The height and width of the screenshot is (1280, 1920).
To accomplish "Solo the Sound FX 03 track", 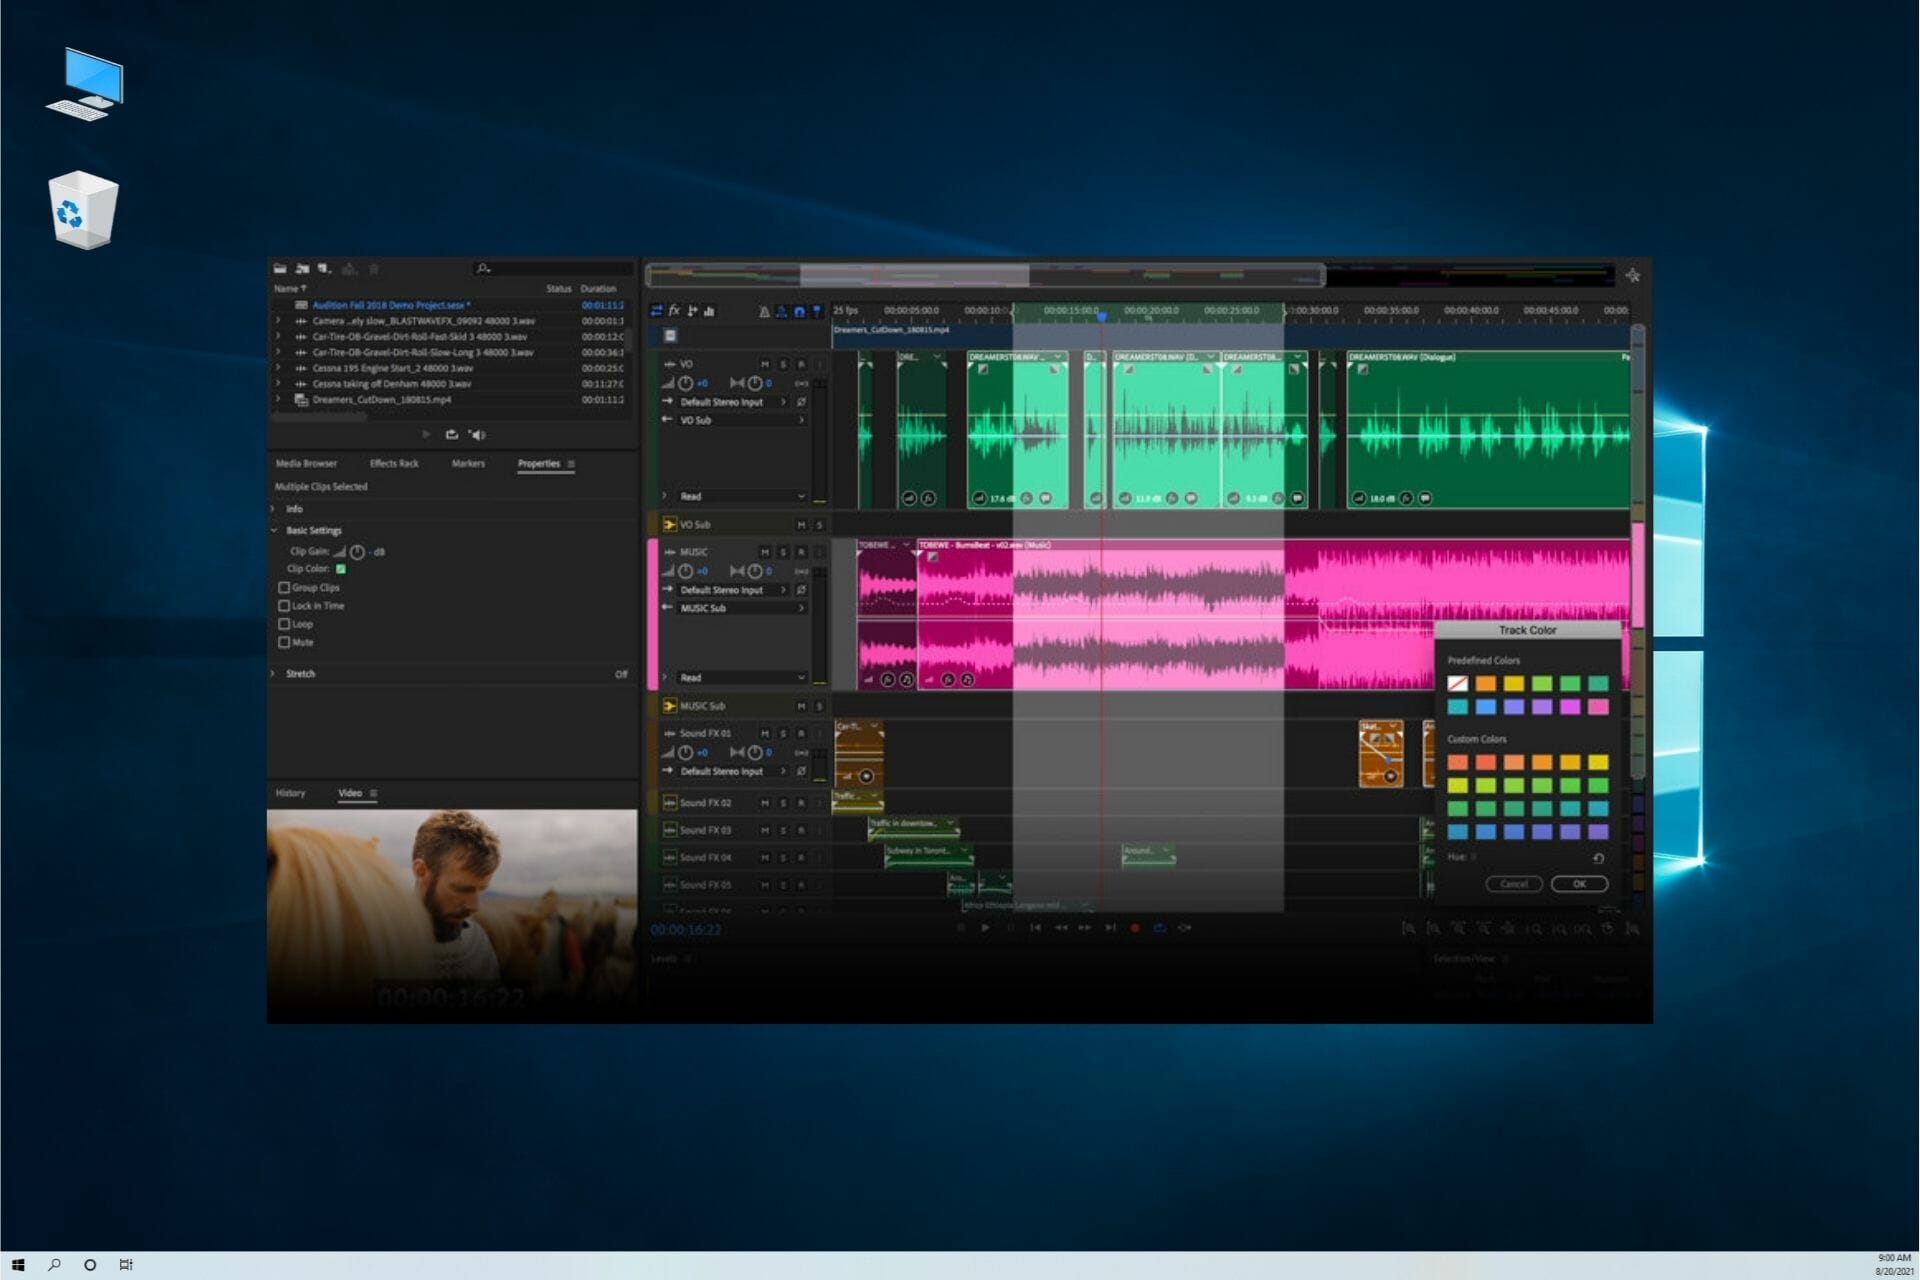I will [783, 830].
